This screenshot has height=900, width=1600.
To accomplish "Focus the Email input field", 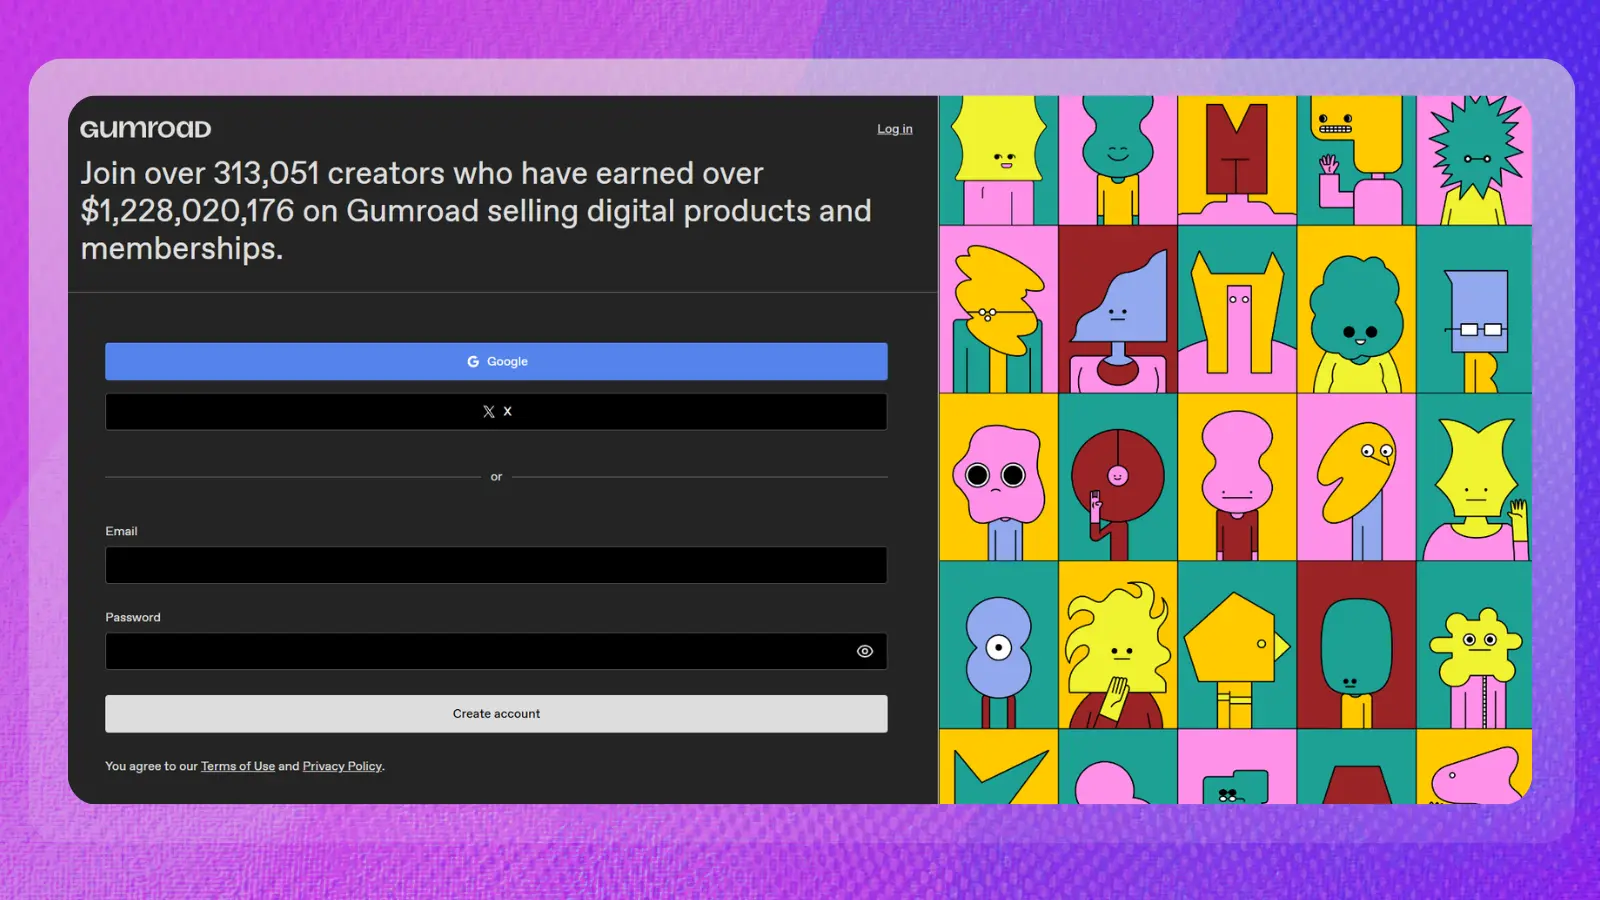I will pos(496,565).
